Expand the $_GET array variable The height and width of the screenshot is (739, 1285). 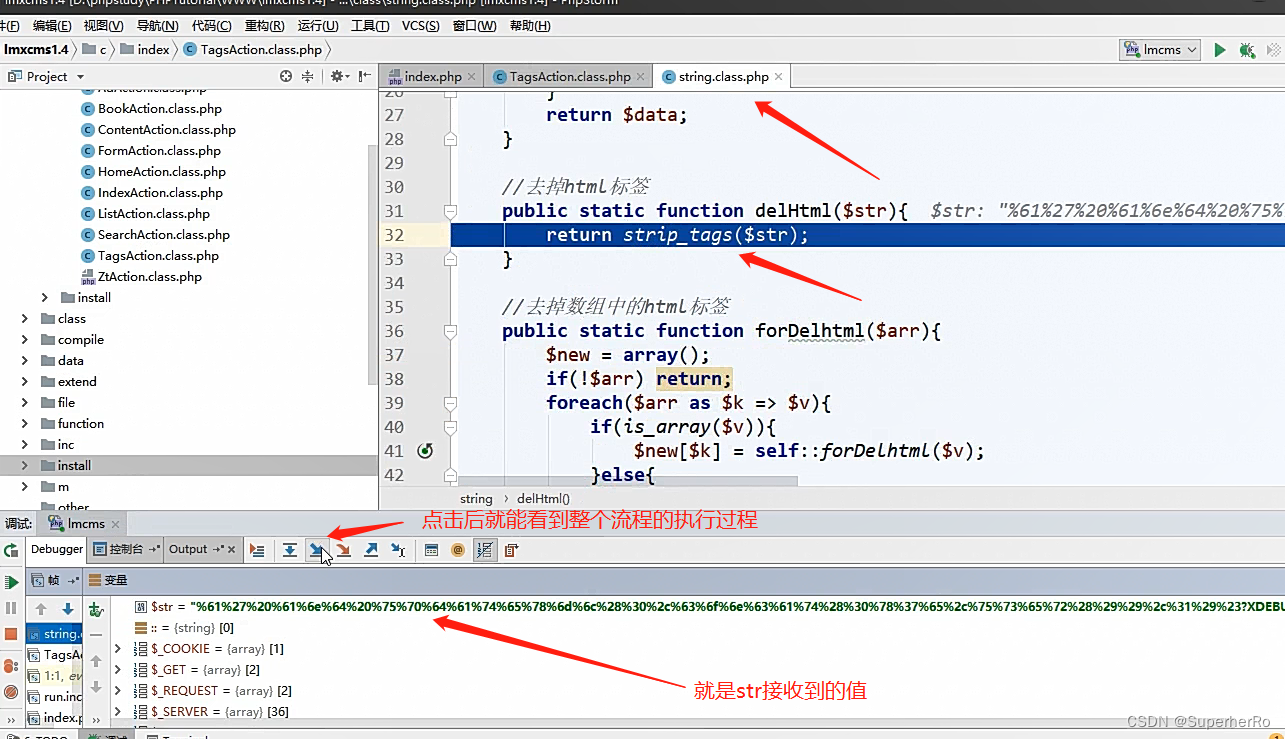(118, 670)
